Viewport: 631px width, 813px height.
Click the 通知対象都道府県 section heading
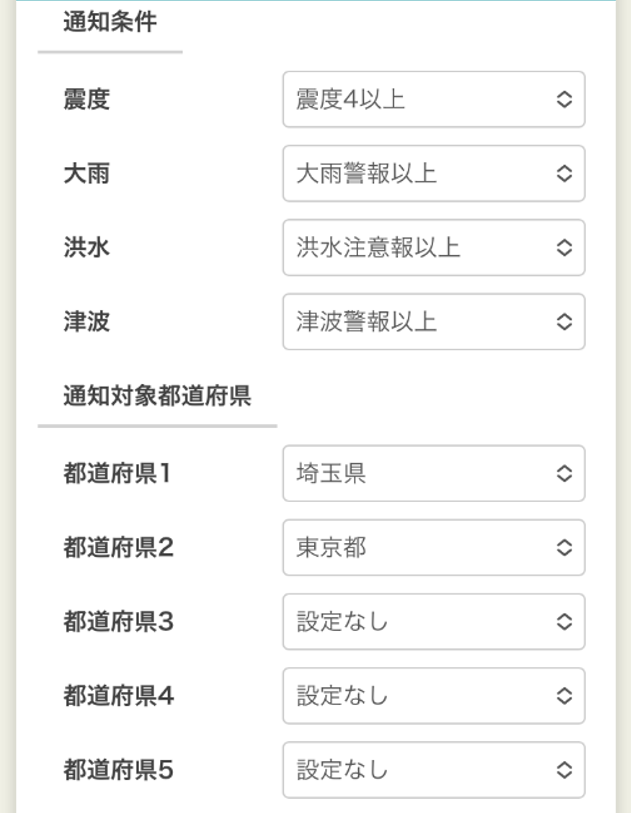[156, 397]
